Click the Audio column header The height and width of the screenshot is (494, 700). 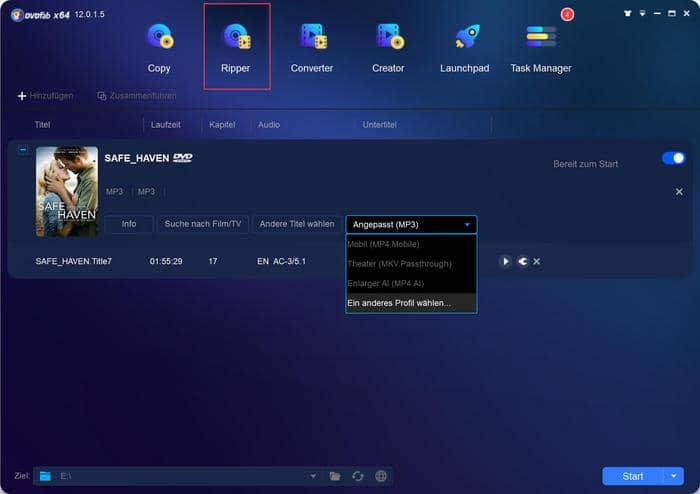[x=269, y=125]
